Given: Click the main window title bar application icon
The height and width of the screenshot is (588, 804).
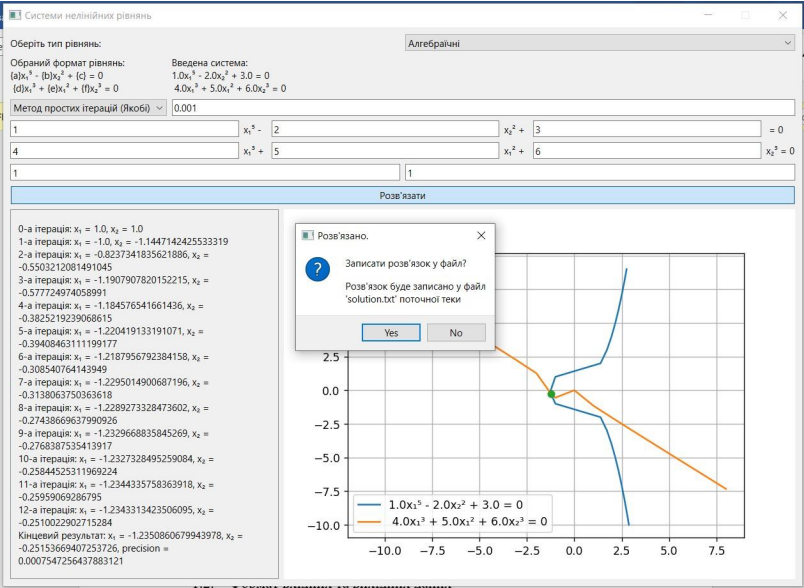Looking at the screenshot, I should 14,16.
